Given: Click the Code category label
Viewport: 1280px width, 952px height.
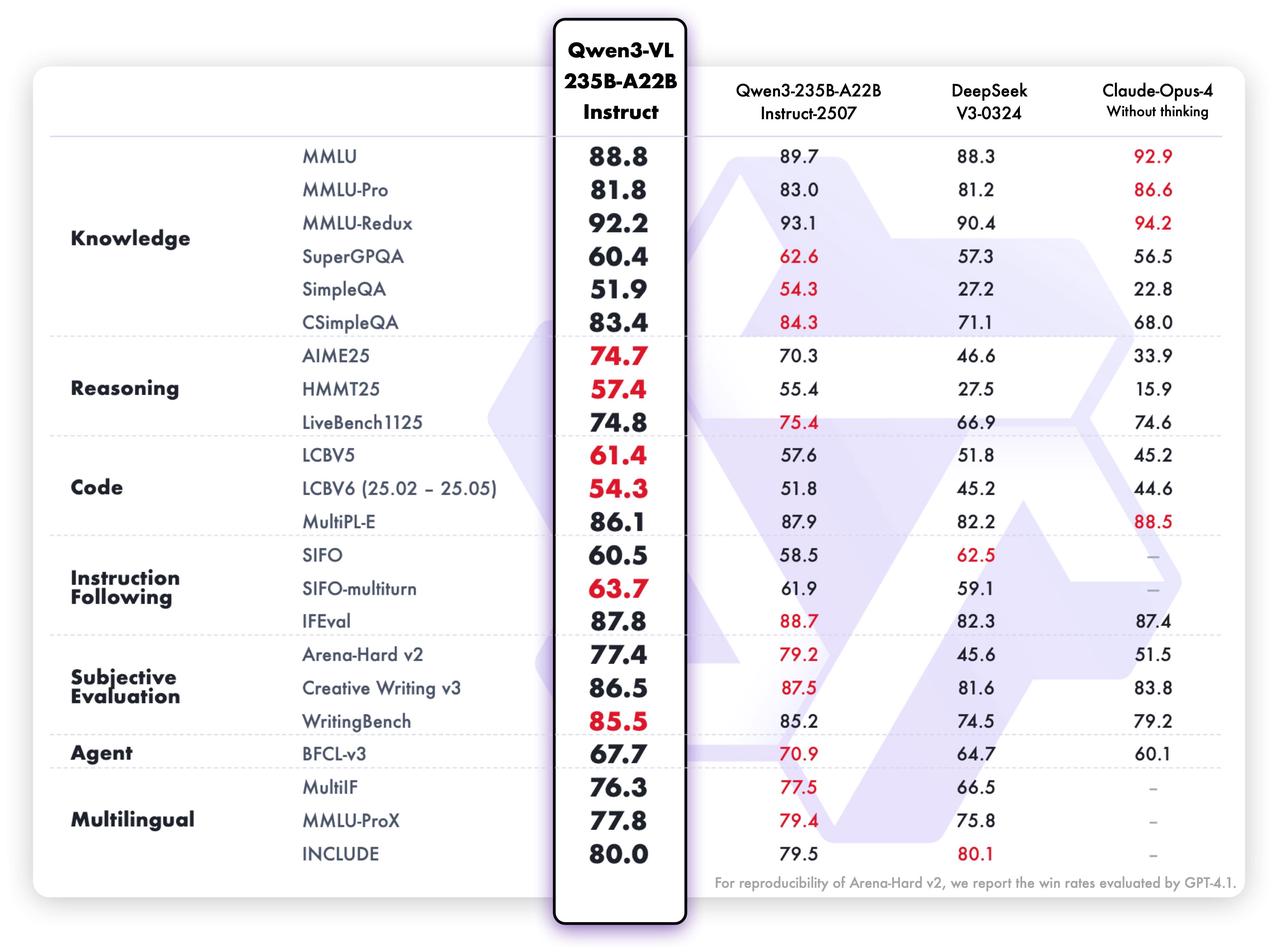Looking at the screenshot, I should [x=97, y=488].
